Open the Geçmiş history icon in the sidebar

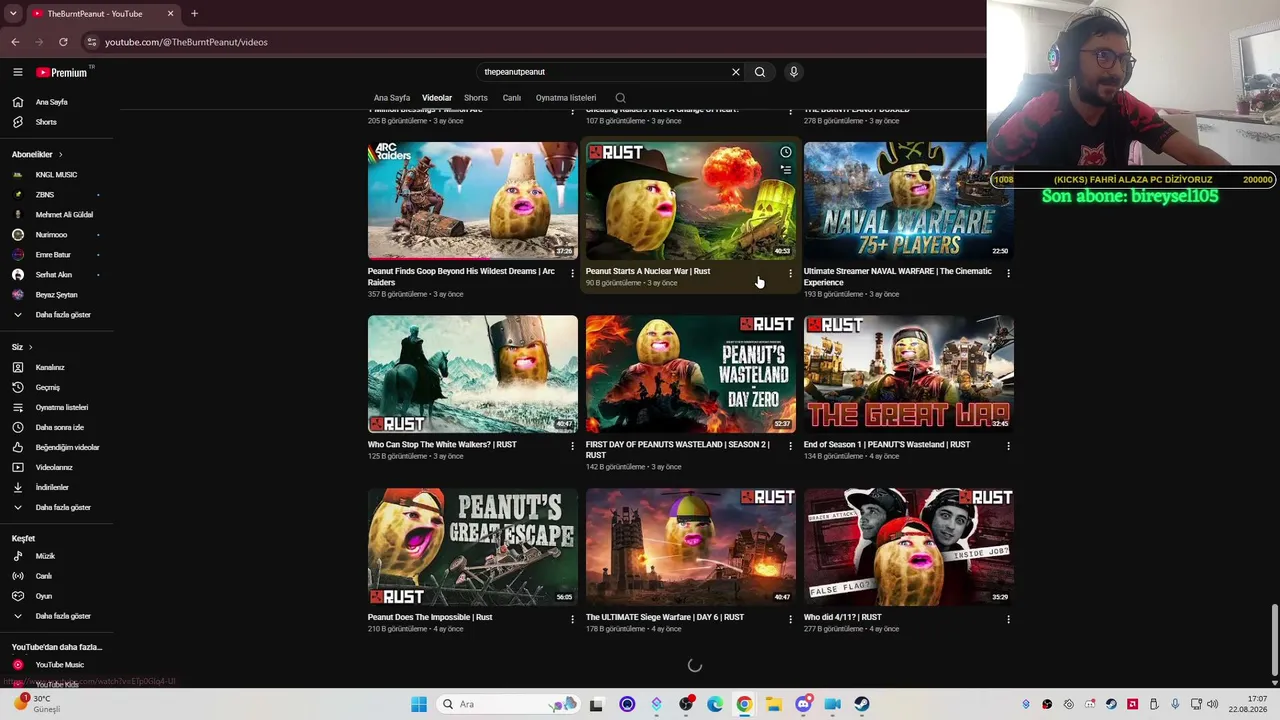point(18,387)
